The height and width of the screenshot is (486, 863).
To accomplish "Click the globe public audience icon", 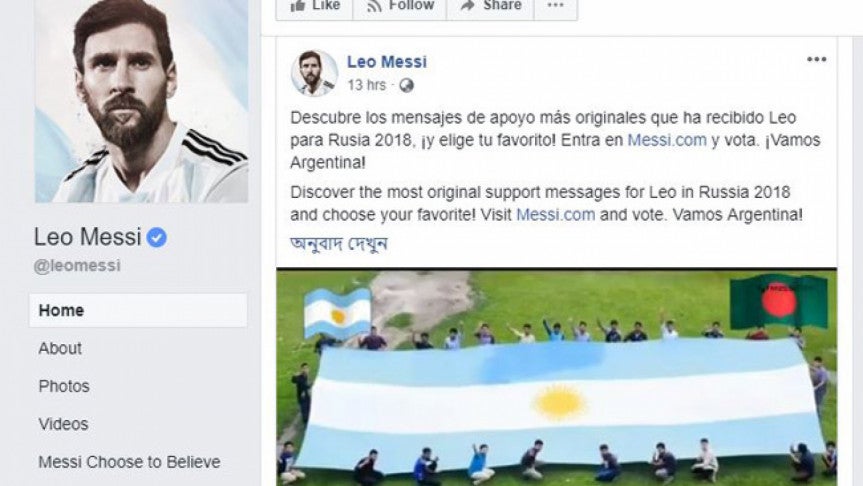I will pyautogui.click(x=406, y=85).
